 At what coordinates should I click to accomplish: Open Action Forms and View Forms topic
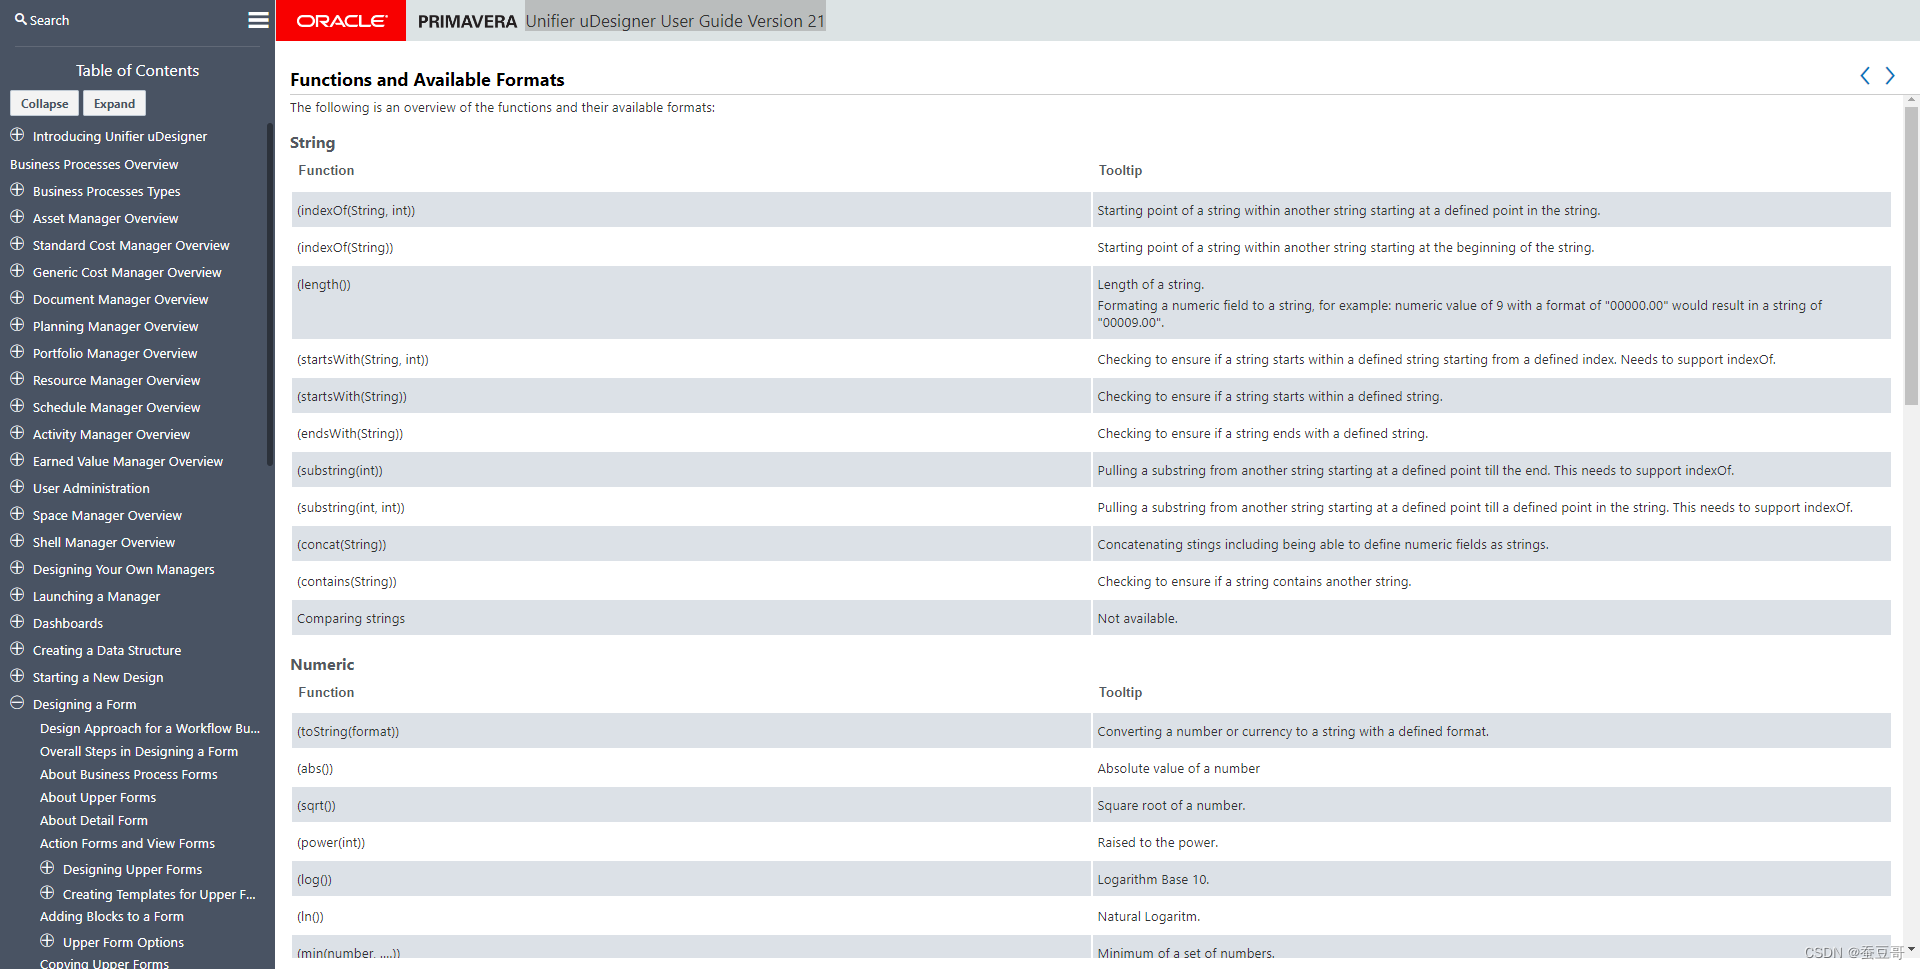[x=127, y=844]
